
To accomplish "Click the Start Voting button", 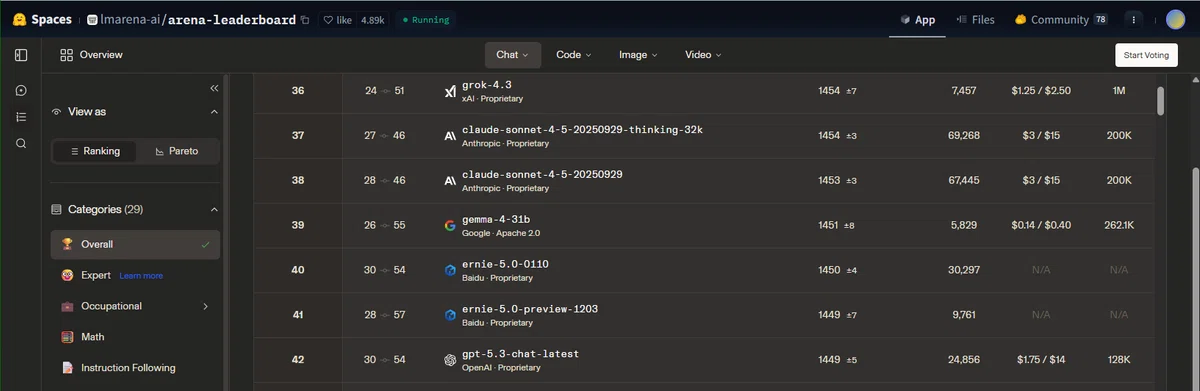I will [x=1146, y=55].
